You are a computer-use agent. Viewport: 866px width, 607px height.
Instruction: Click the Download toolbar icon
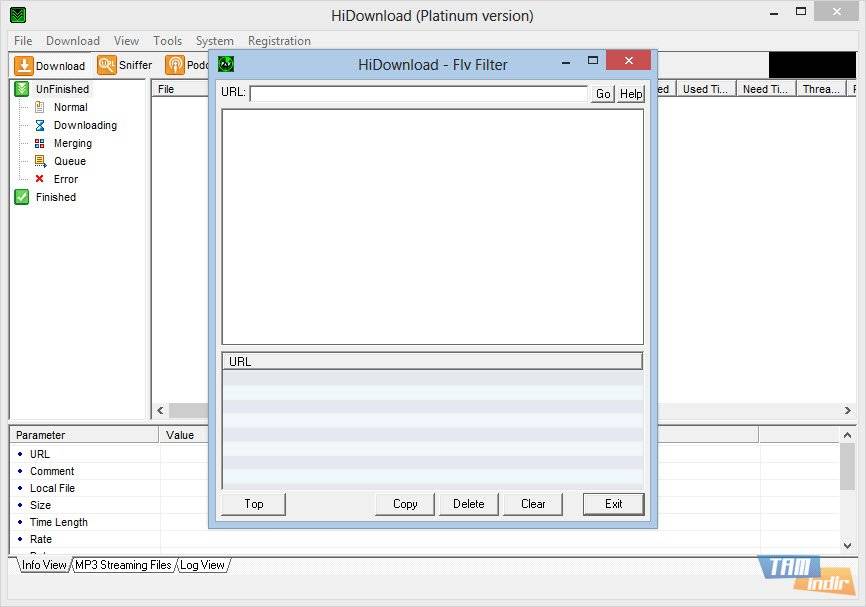tap(24, 66)
